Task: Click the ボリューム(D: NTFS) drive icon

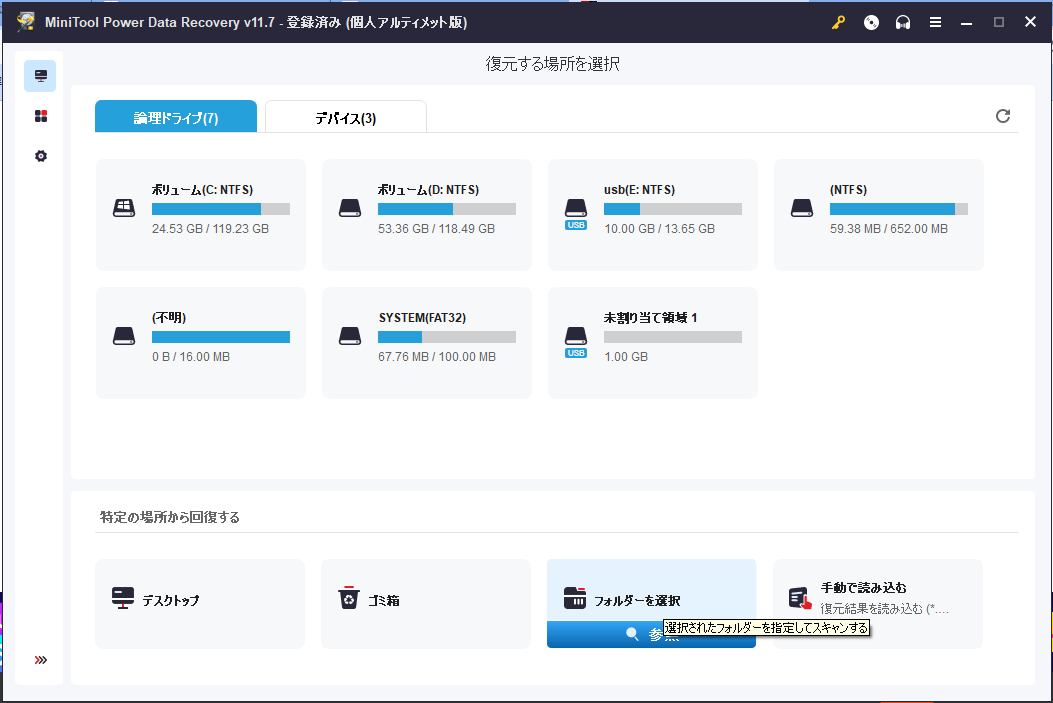Action: pos(350,208)
